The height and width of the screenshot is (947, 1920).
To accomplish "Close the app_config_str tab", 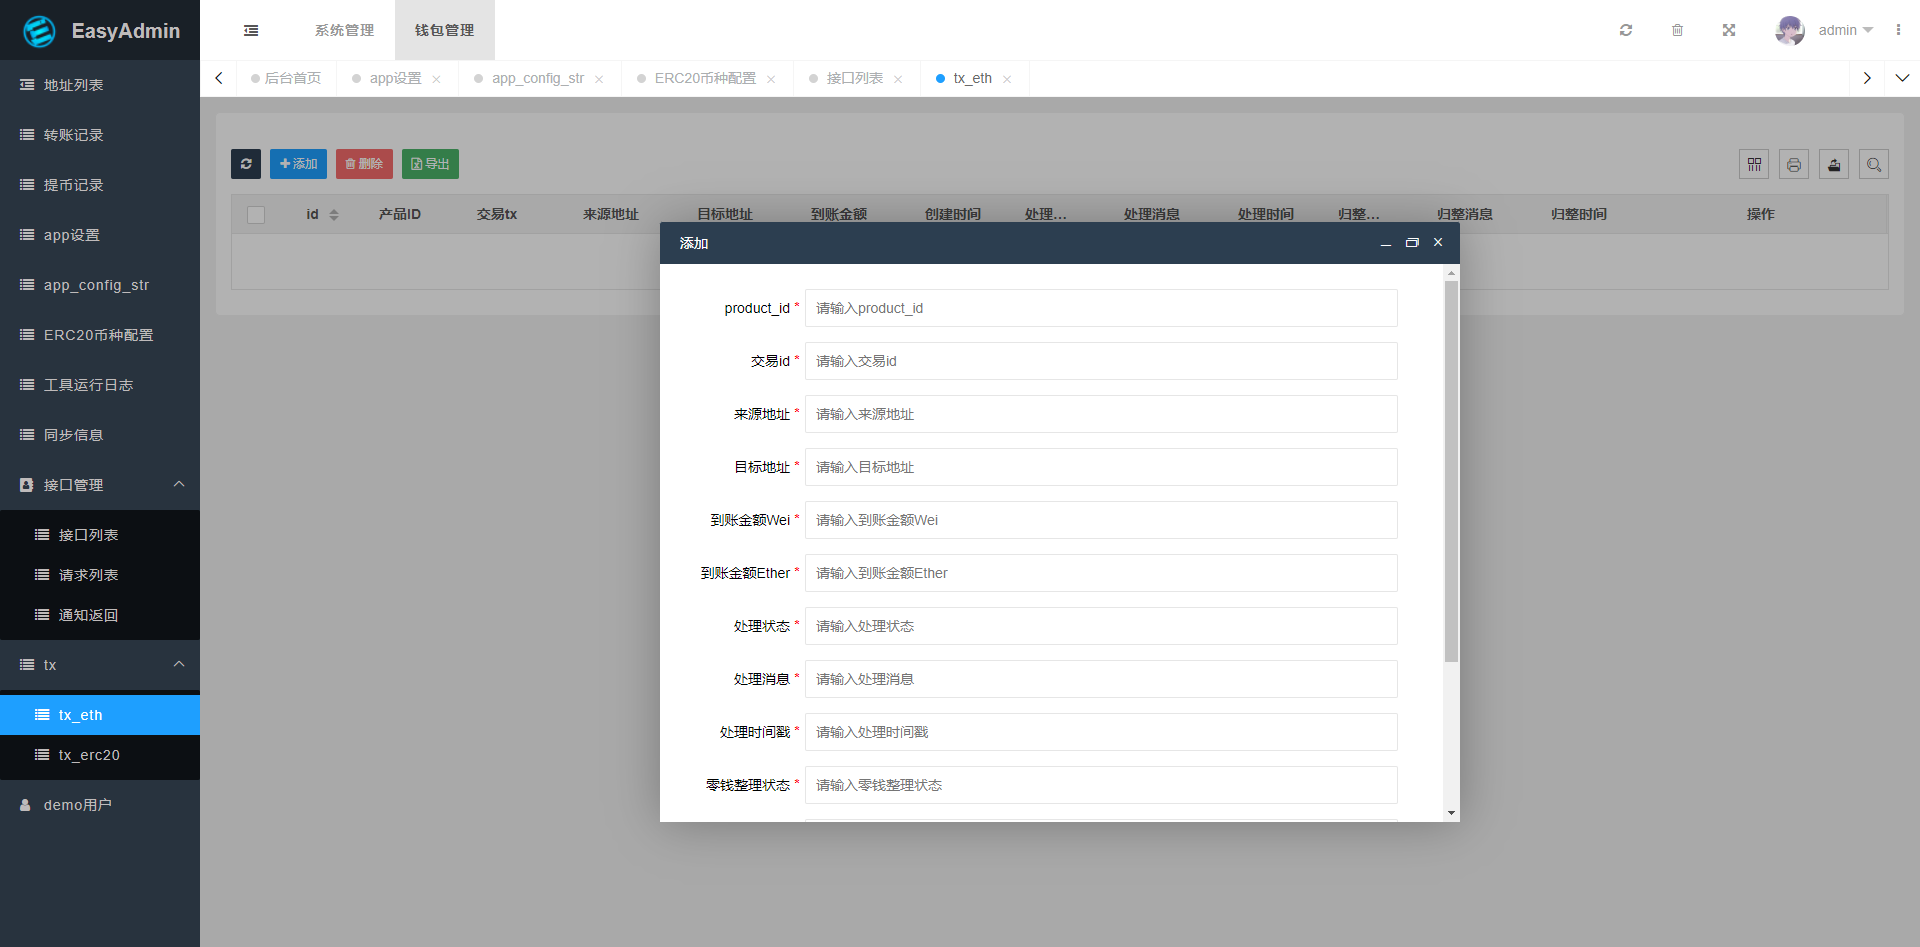I will [599, 79].
